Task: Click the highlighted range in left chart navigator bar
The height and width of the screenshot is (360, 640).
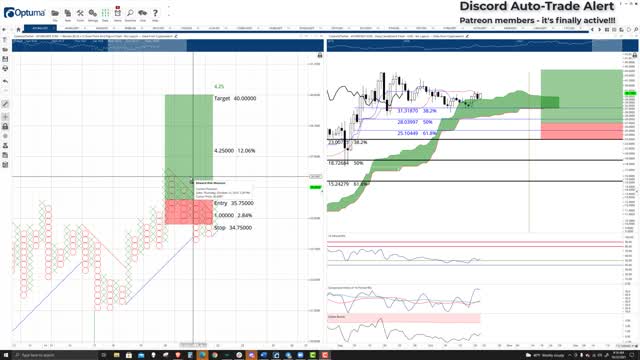Action: 147,45
